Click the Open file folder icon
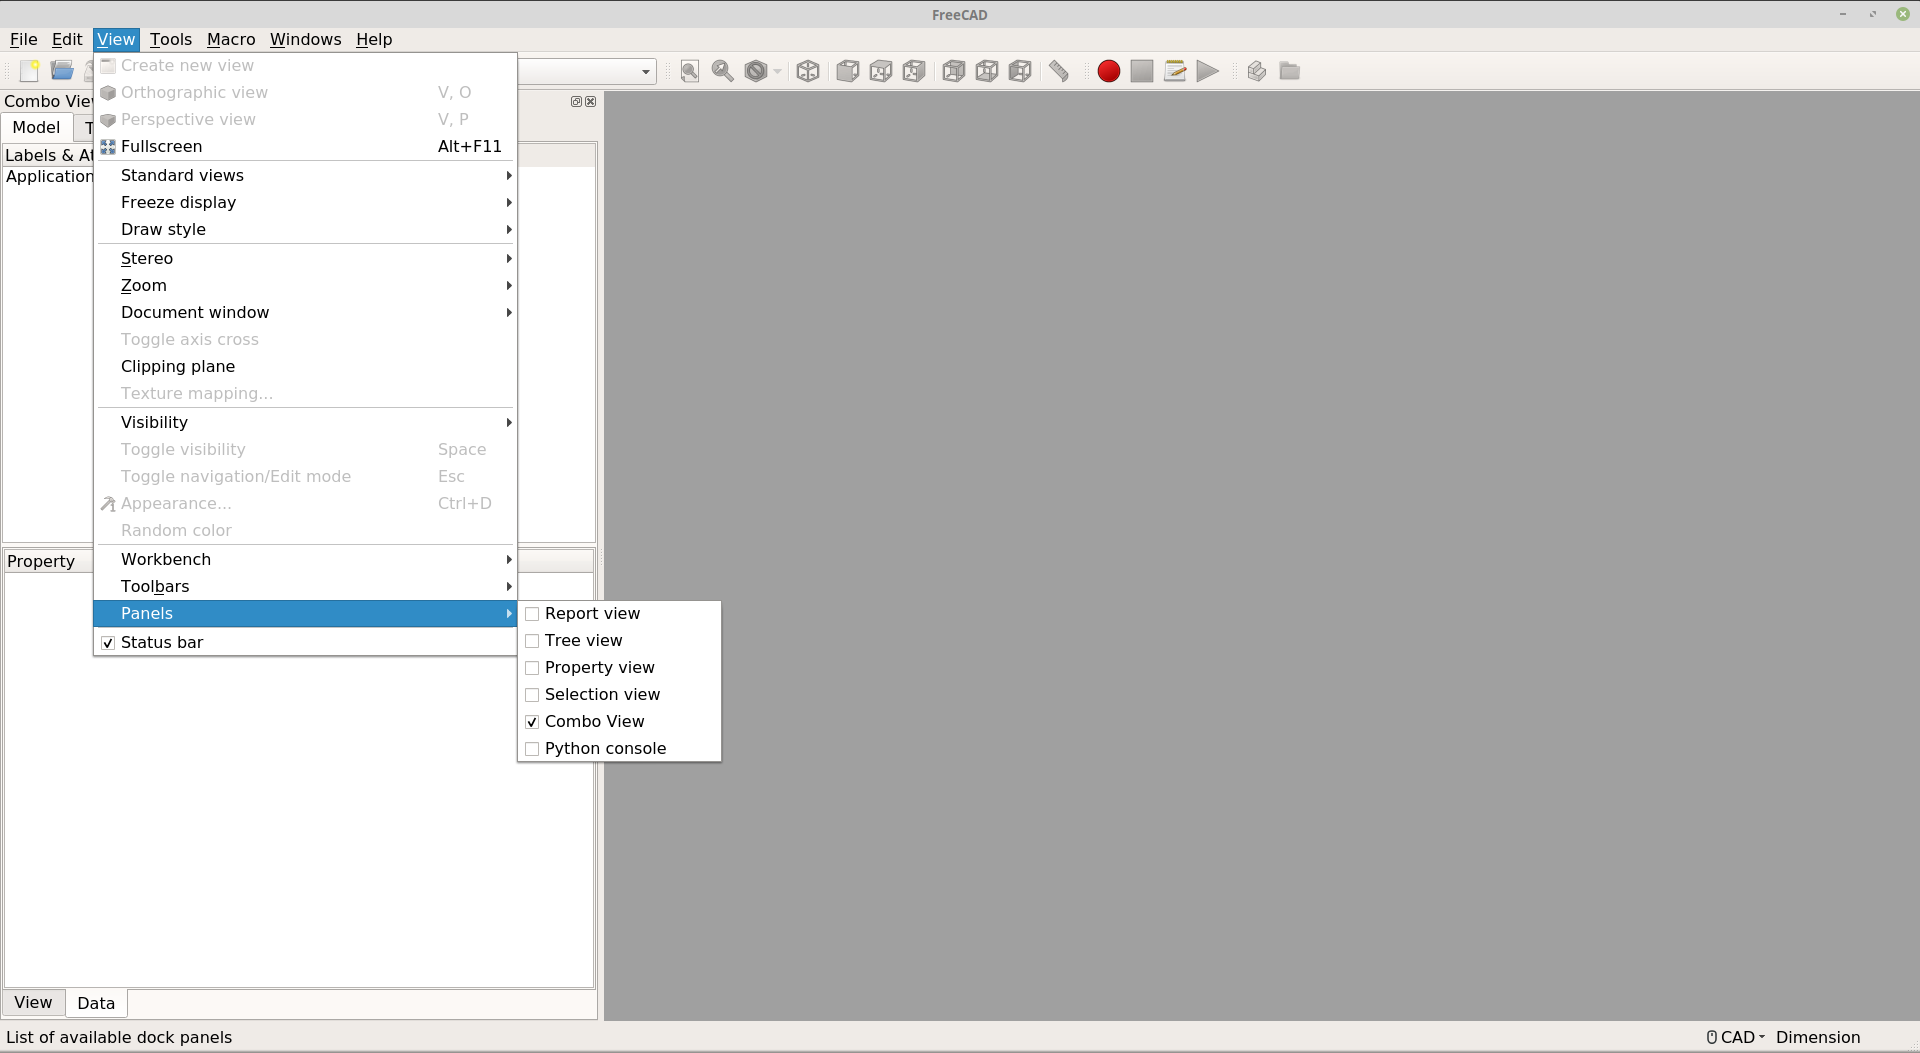 [62, 70]
